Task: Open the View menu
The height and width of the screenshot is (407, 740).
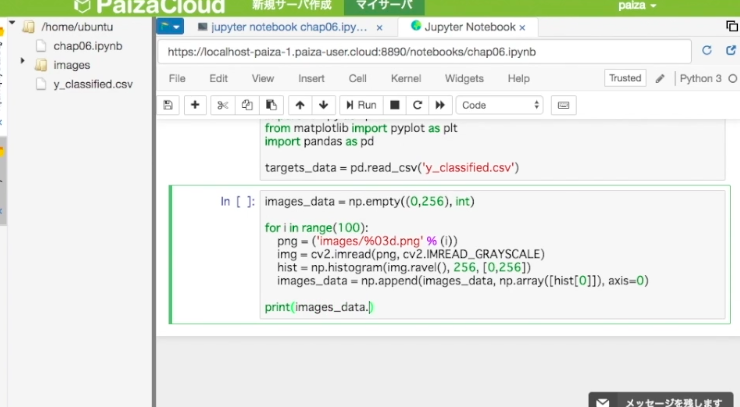Action: tap(262, 78)
